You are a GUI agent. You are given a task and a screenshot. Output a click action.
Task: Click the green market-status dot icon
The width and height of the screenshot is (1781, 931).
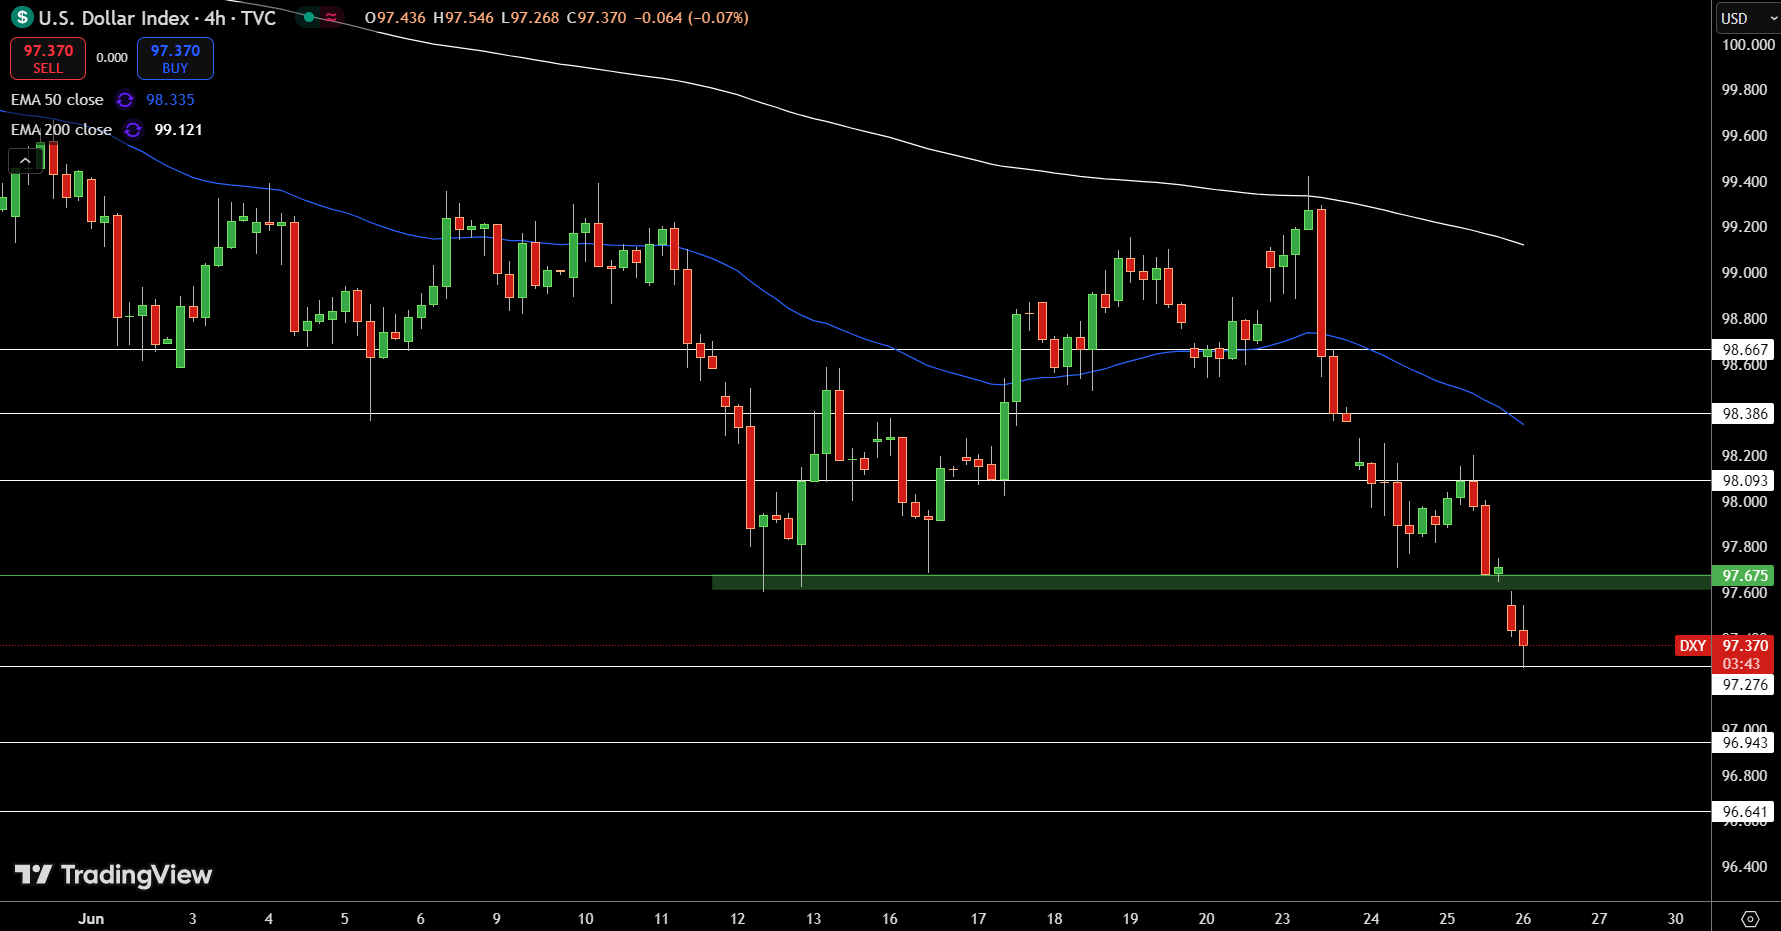(309, 17)
